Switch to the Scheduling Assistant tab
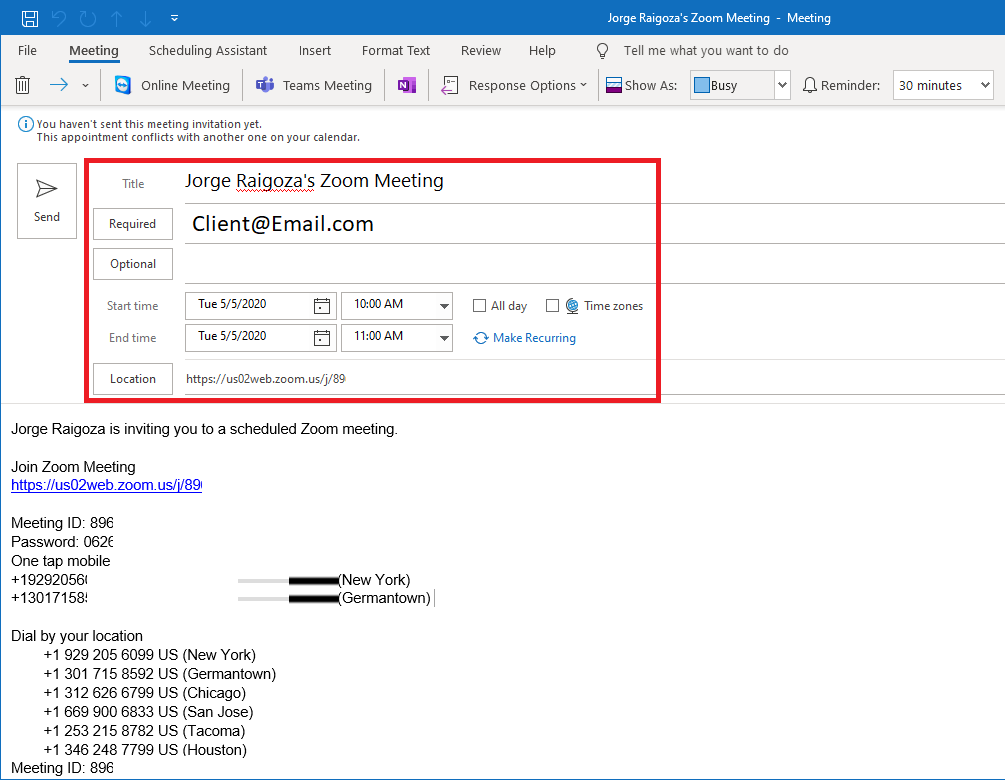 tap(208, 51)
